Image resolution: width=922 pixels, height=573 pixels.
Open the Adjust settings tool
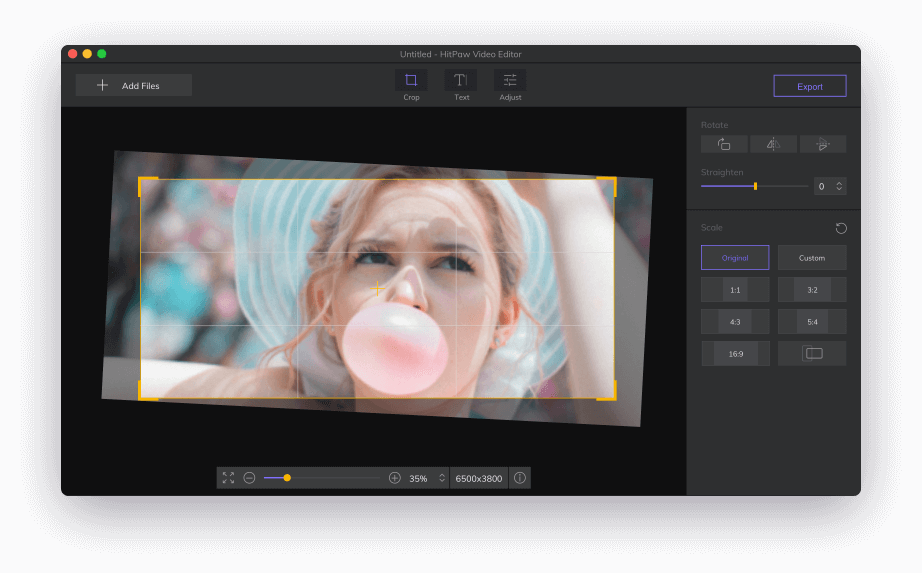(510, 81)
